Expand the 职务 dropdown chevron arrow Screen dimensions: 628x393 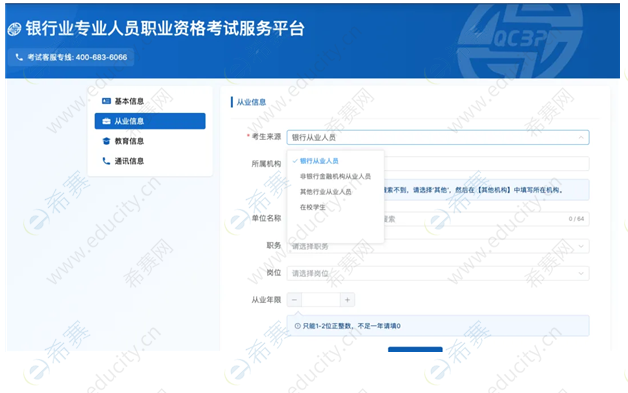(x=581, y=246)
